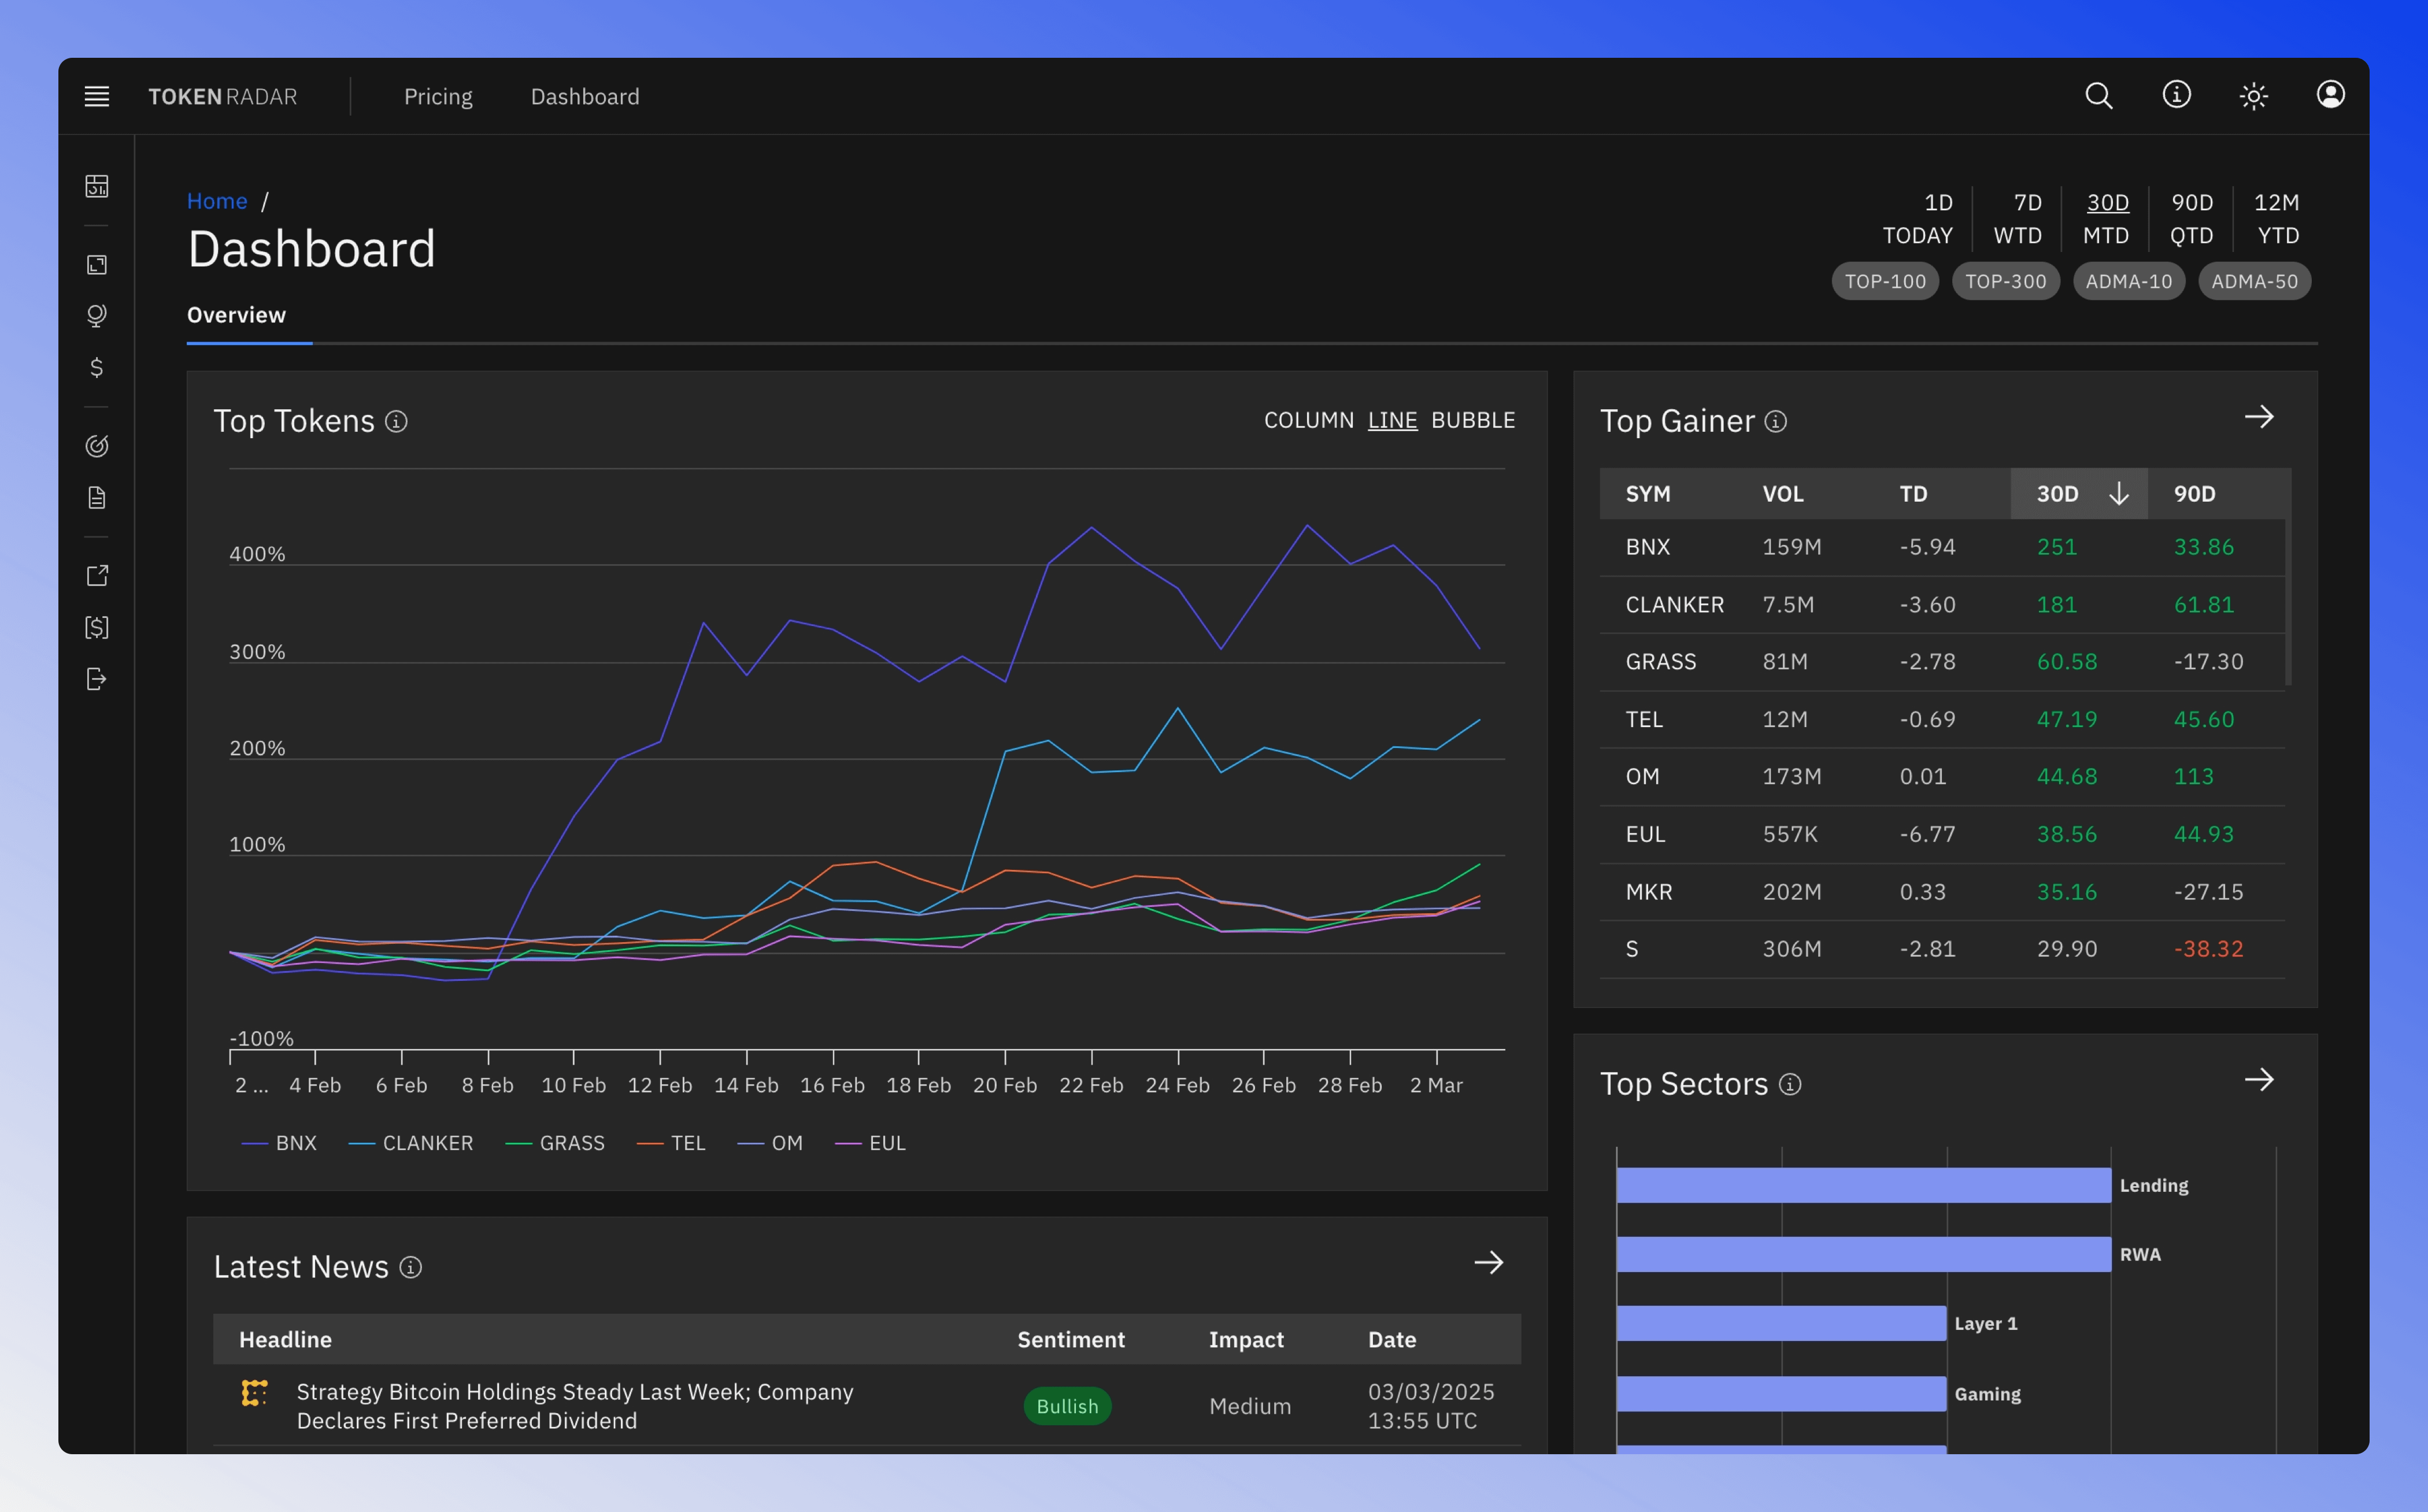2428x1512 pixels.
Task: Go to Dashboard in top nav
Action: (585, 97)
